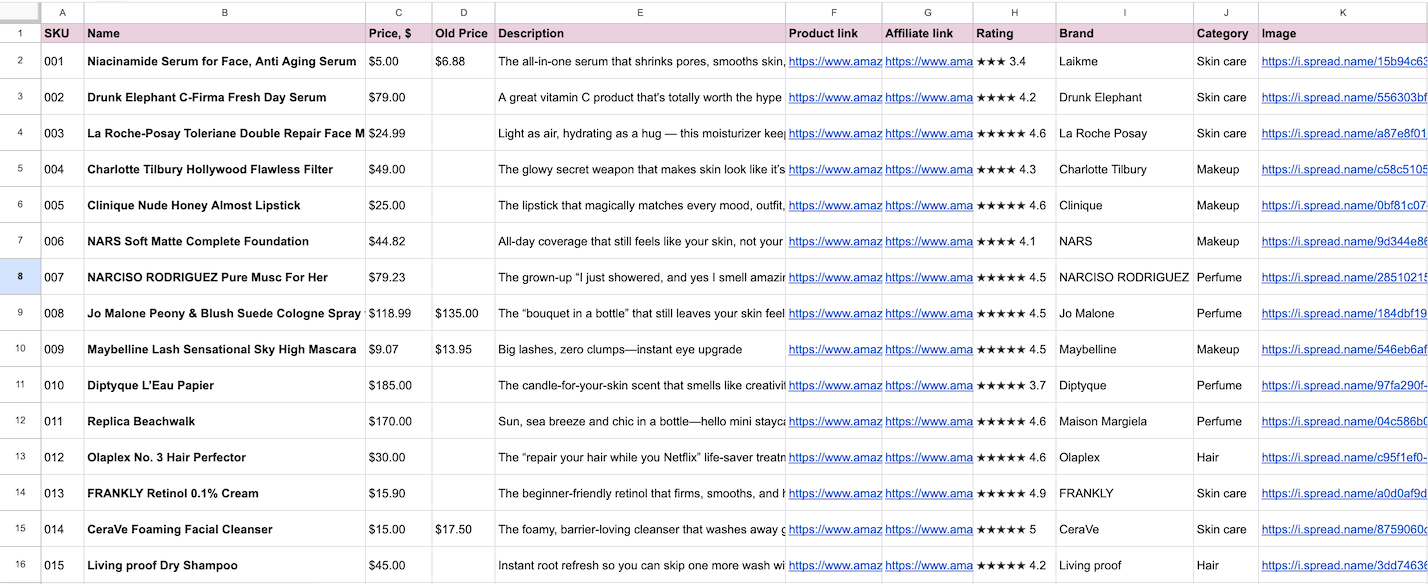Select the $185.00 price cell
The image size is (1428, 584).
coord(399,385)
